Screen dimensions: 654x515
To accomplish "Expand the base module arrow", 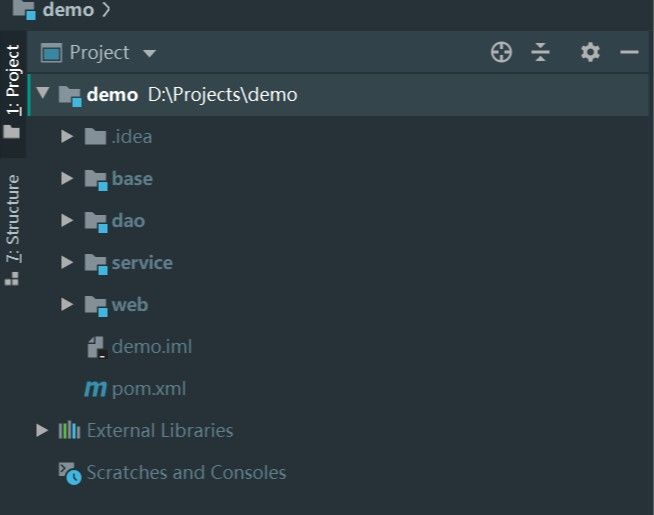I will 67,178.
